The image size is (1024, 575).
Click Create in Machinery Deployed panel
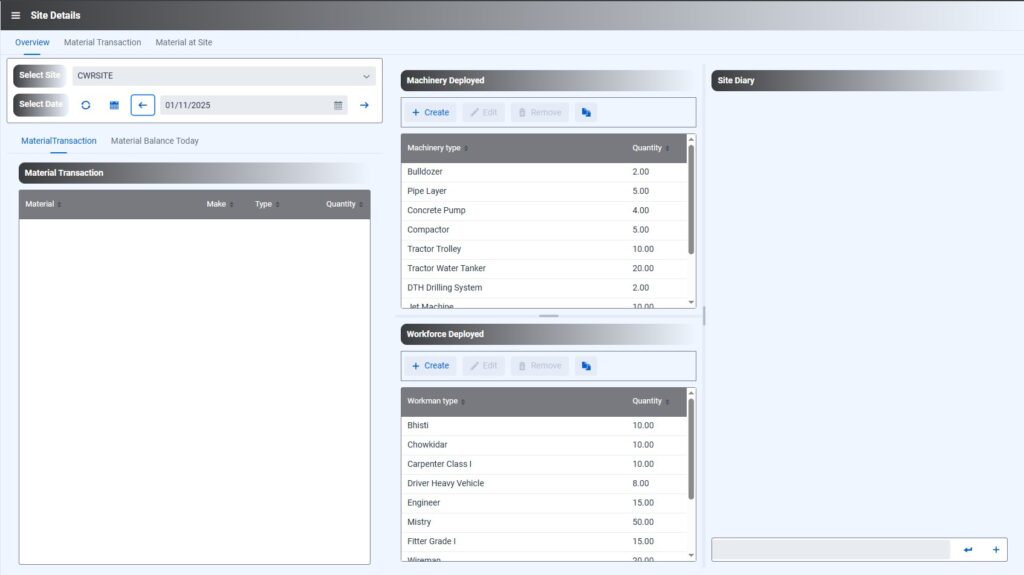coord(430,113)
